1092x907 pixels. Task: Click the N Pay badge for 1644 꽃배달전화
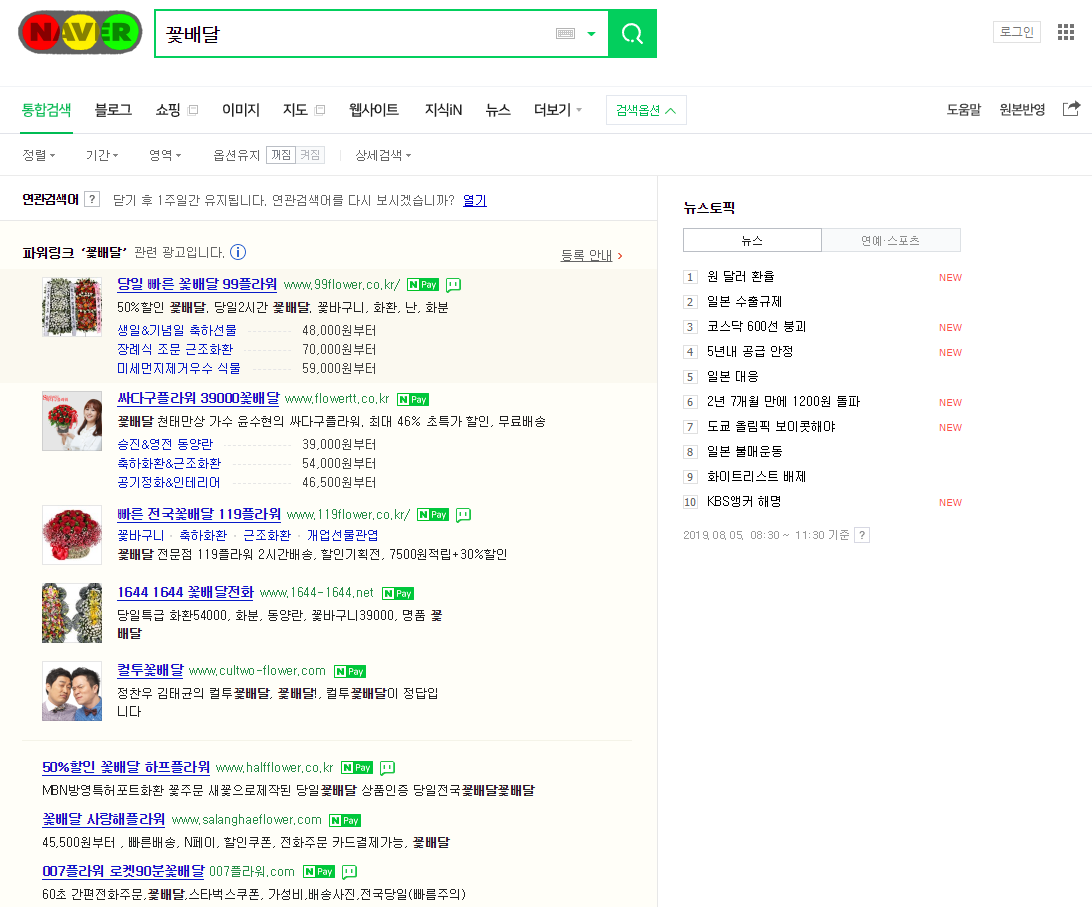pyautogui.click(x=398, y=594)
